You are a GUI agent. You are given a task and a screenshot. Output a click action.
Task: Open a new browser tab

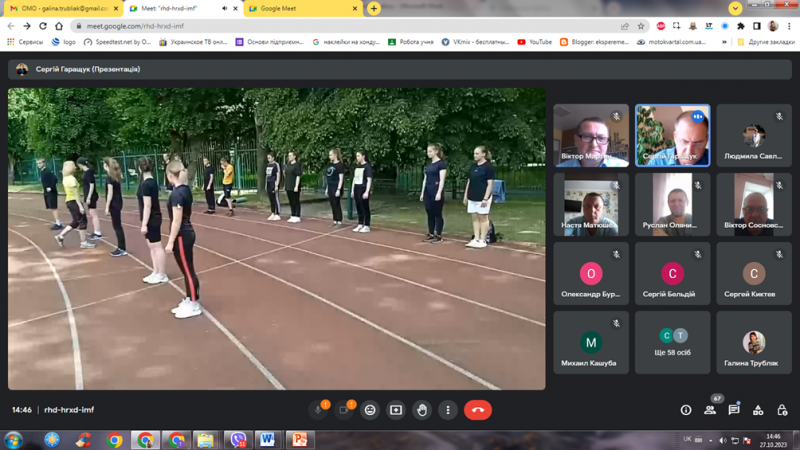pos(374,9)
